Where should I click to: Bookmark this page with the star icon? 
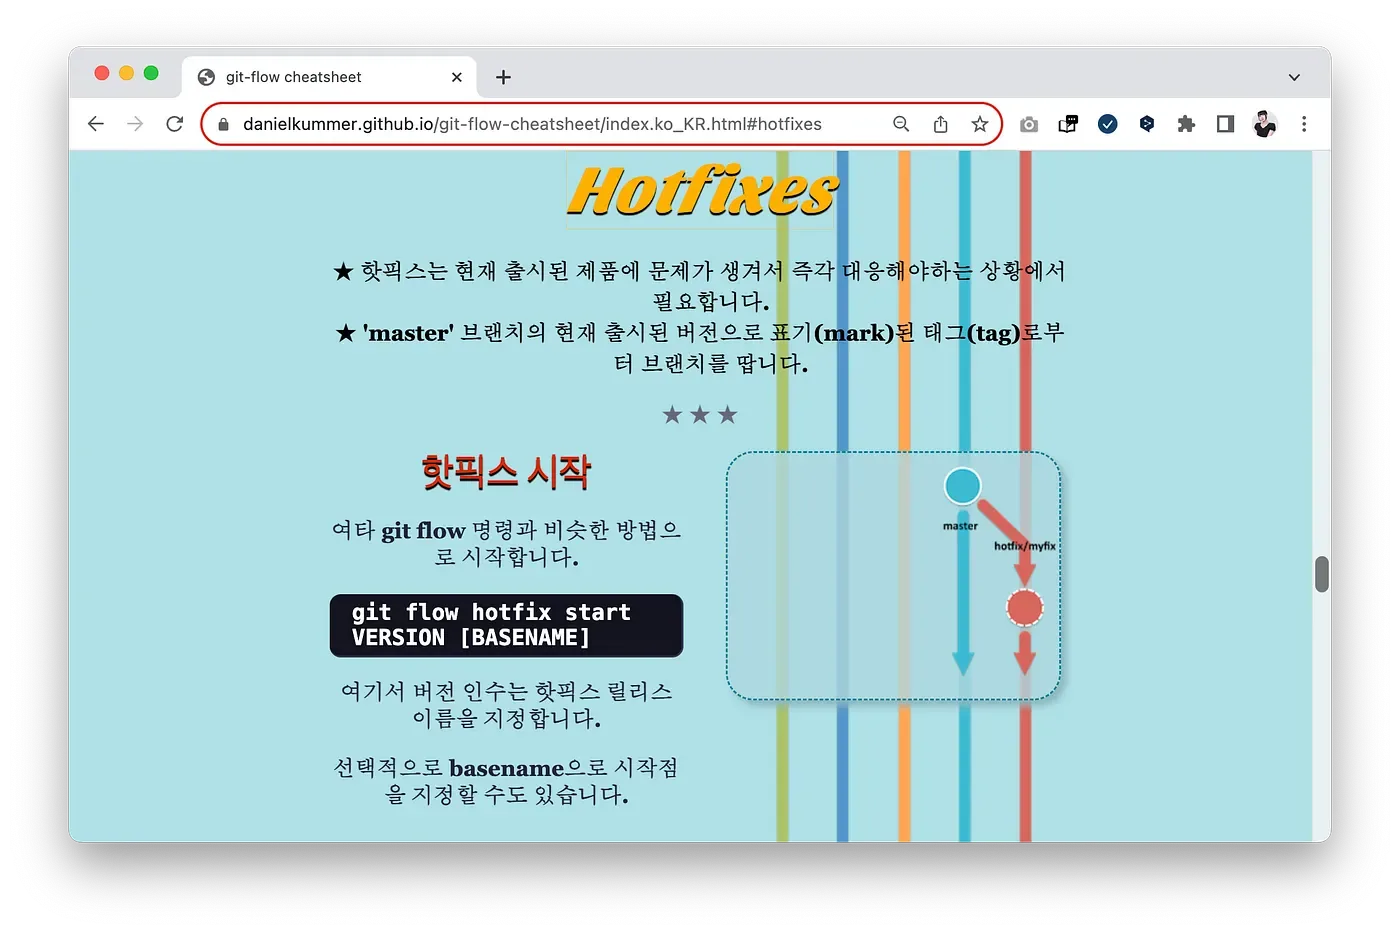(979, 124)
